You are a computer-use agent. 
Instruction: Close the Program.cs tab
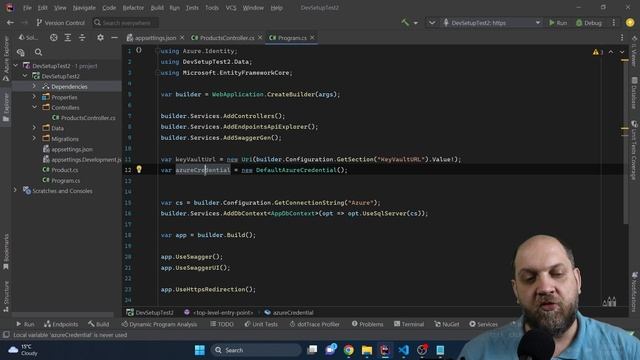tap(312, 38)
